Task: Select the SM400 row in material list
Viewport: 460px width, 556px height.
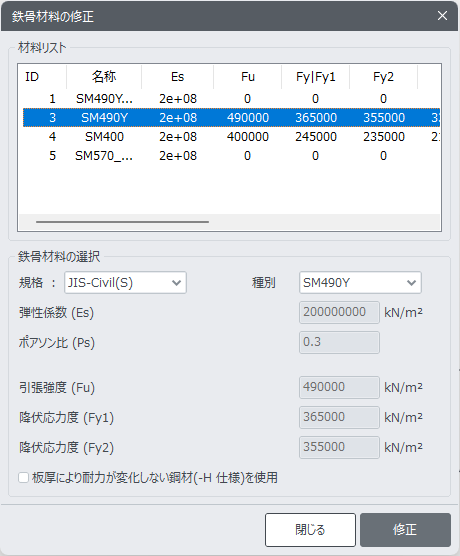Action: point(231,137)
